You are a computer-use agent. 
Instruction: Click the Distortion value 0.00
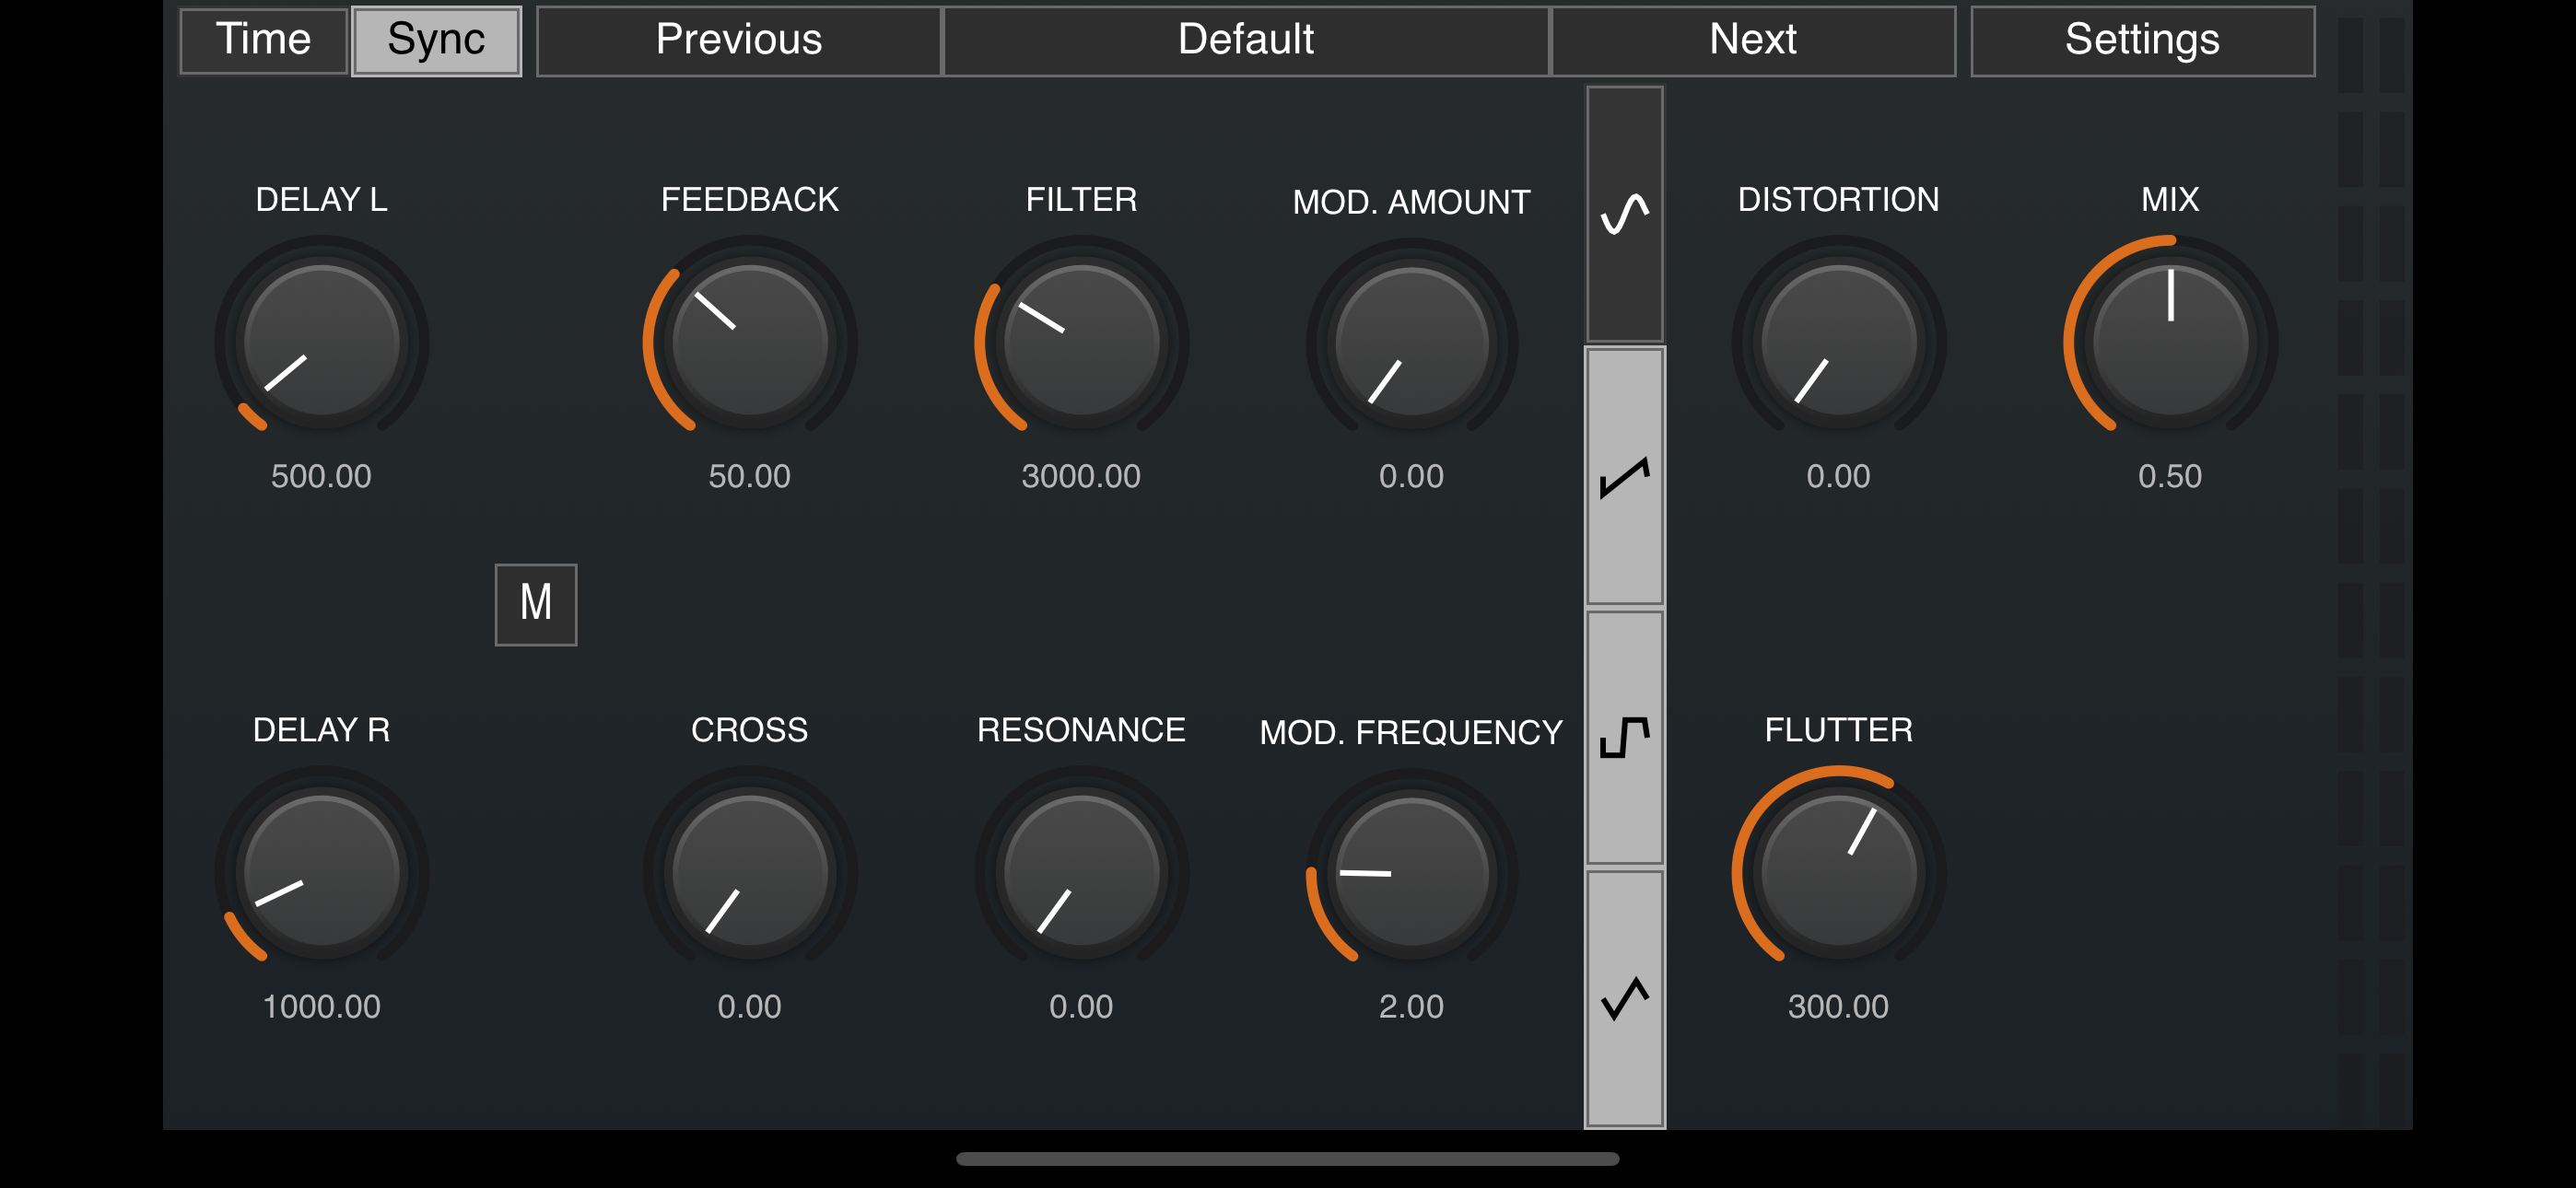click(1838, 476)
